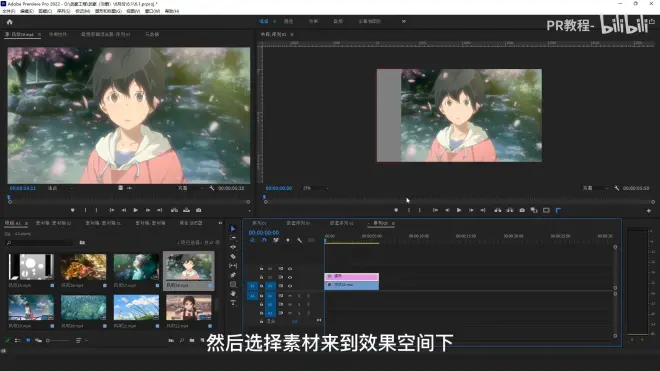Open Program monitor zoom level dropdown
This screenshot has height=371, width=660.
tap(315, 188)
